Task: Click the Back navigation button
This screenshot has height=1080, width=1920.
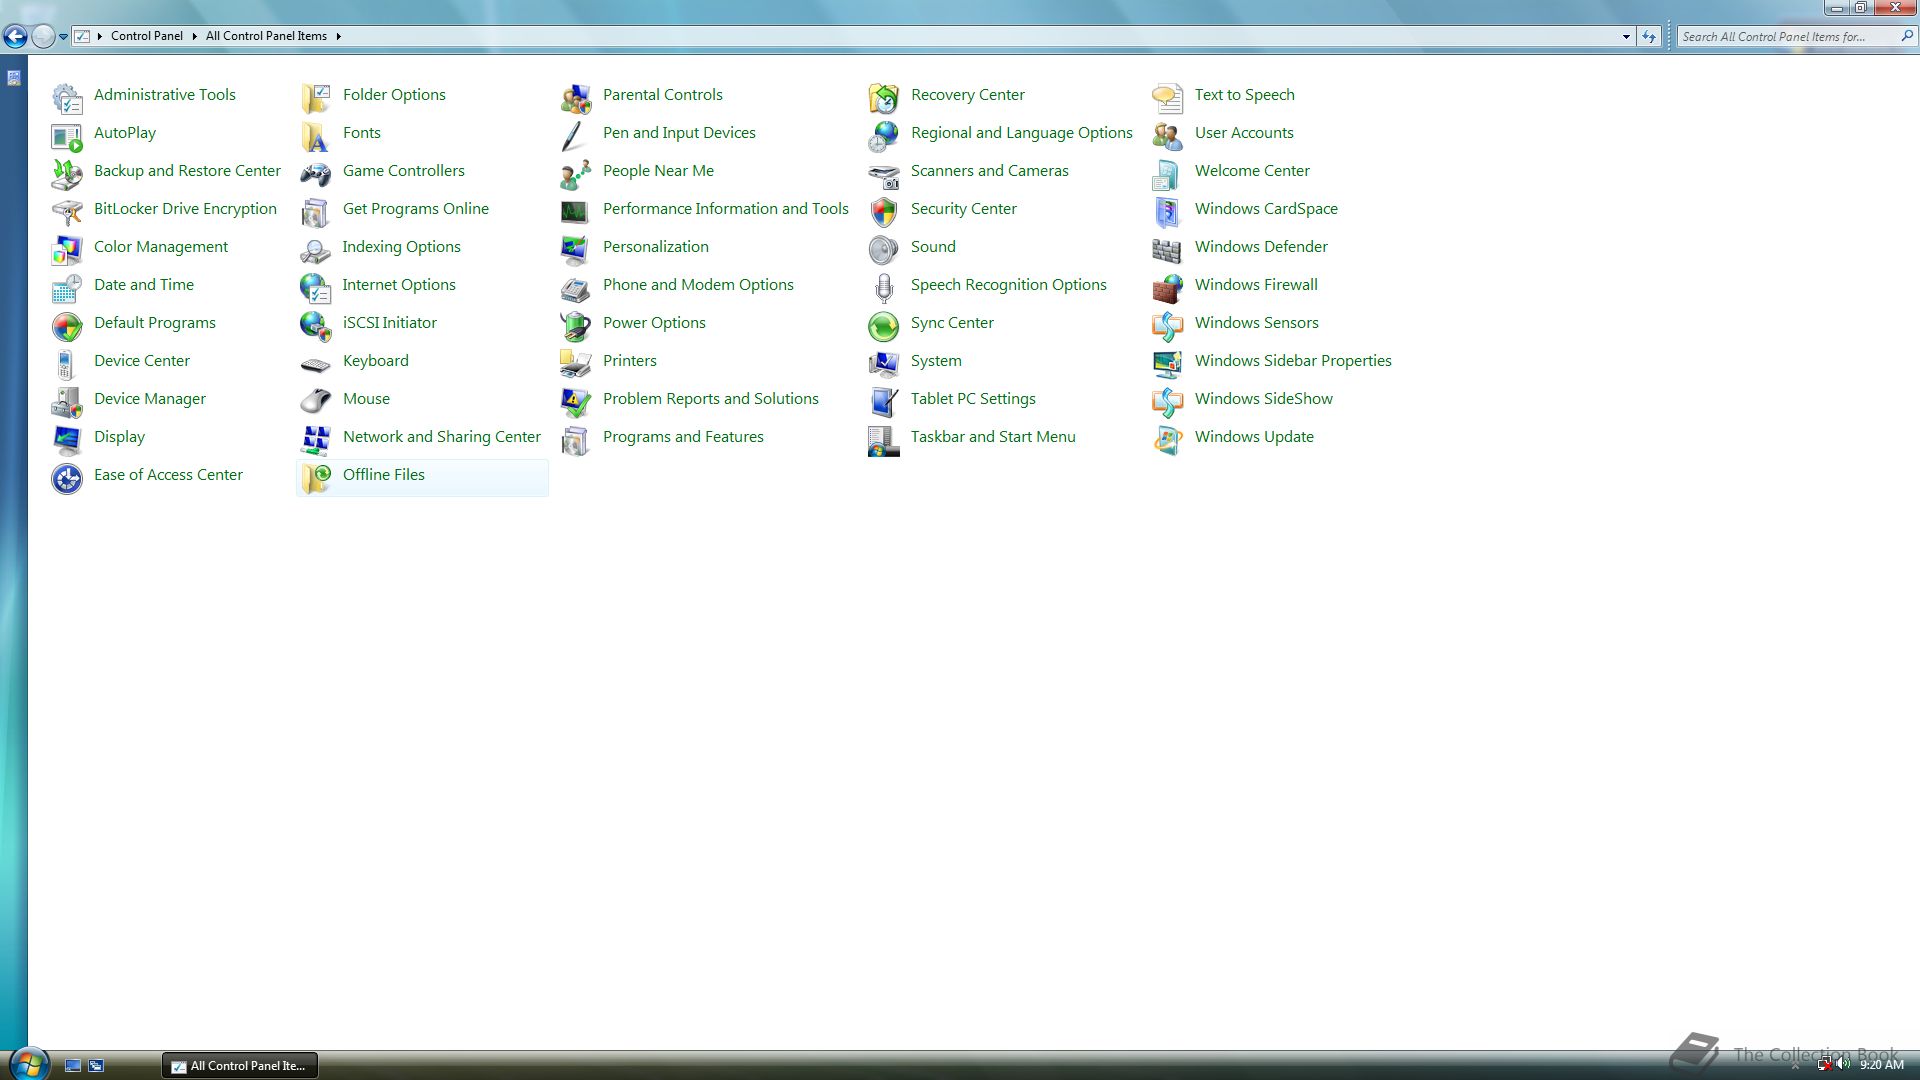Action: pyautogui.click(x=15, y=36)
